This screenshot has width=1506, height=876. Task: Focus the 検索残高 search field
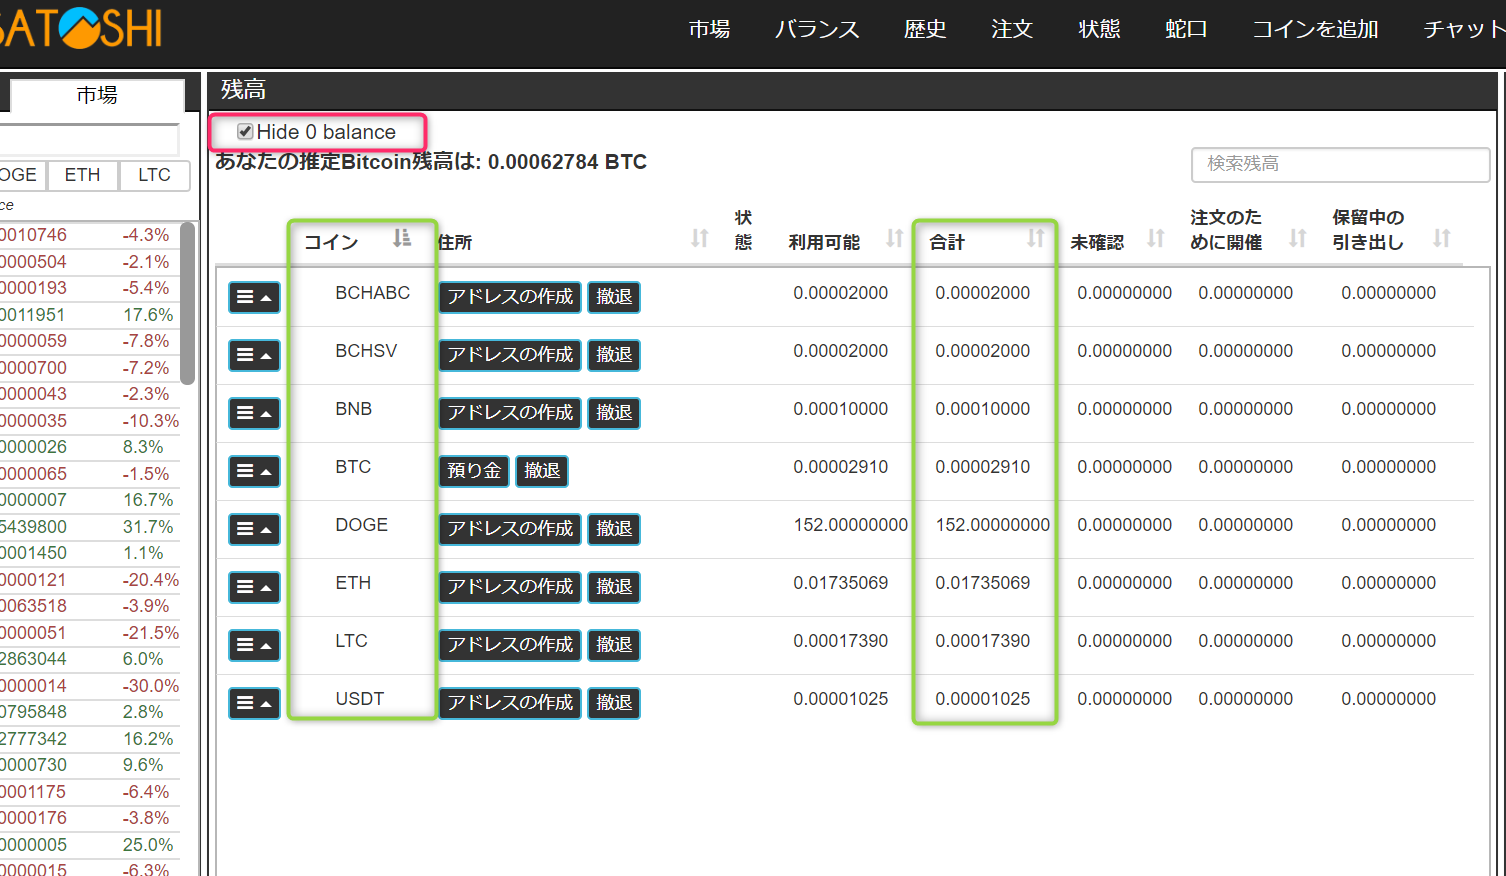[x=1340, y=164]
